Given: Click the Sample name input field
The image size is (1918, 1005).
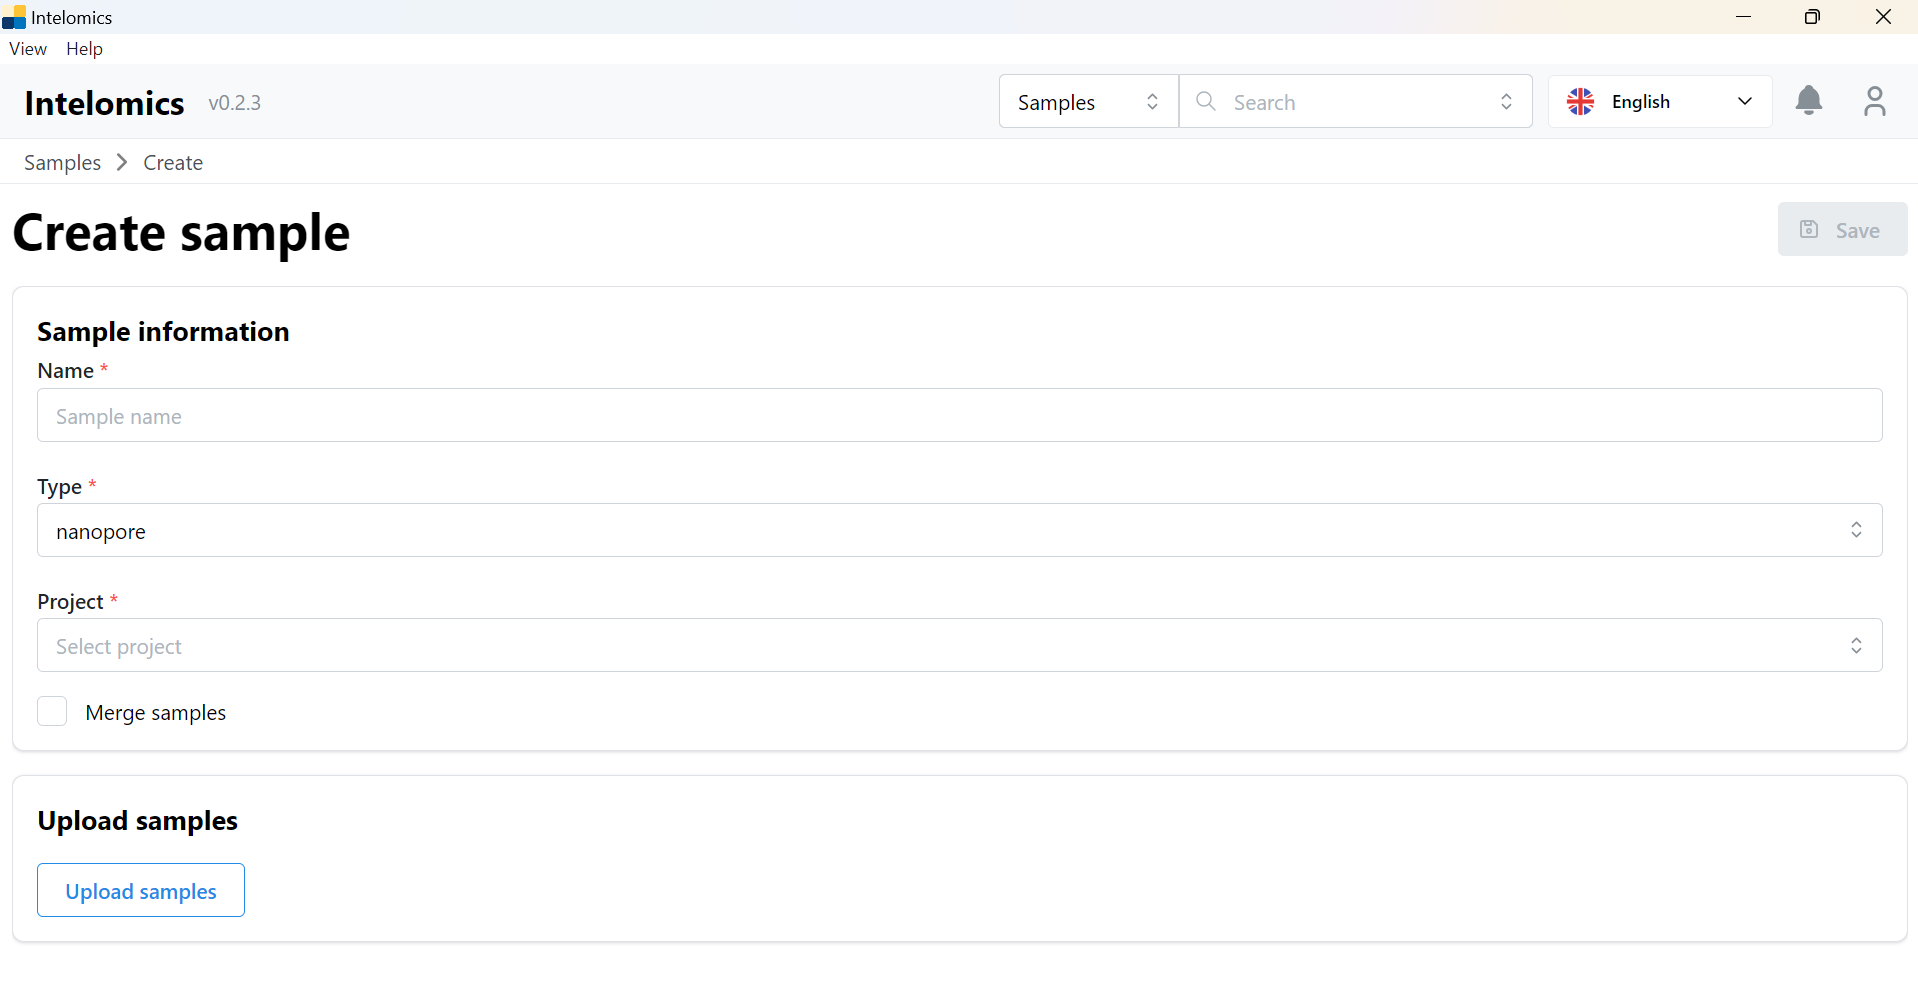Looking at the screenshot, I should pos(958,416).
